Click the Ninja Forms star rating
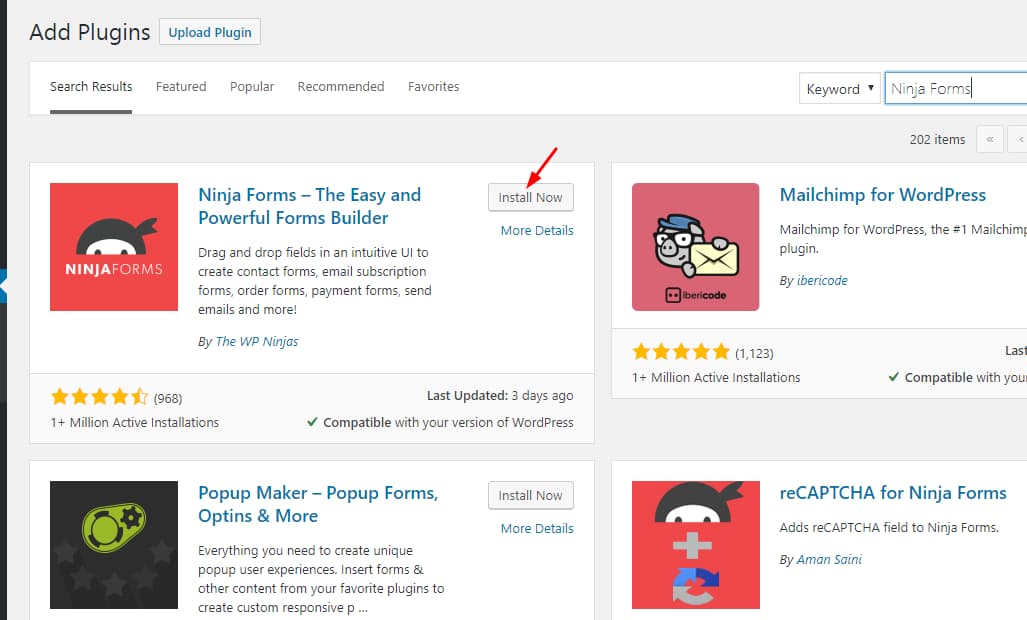This screenshot has height=620, width=1027. click(99, 397)
